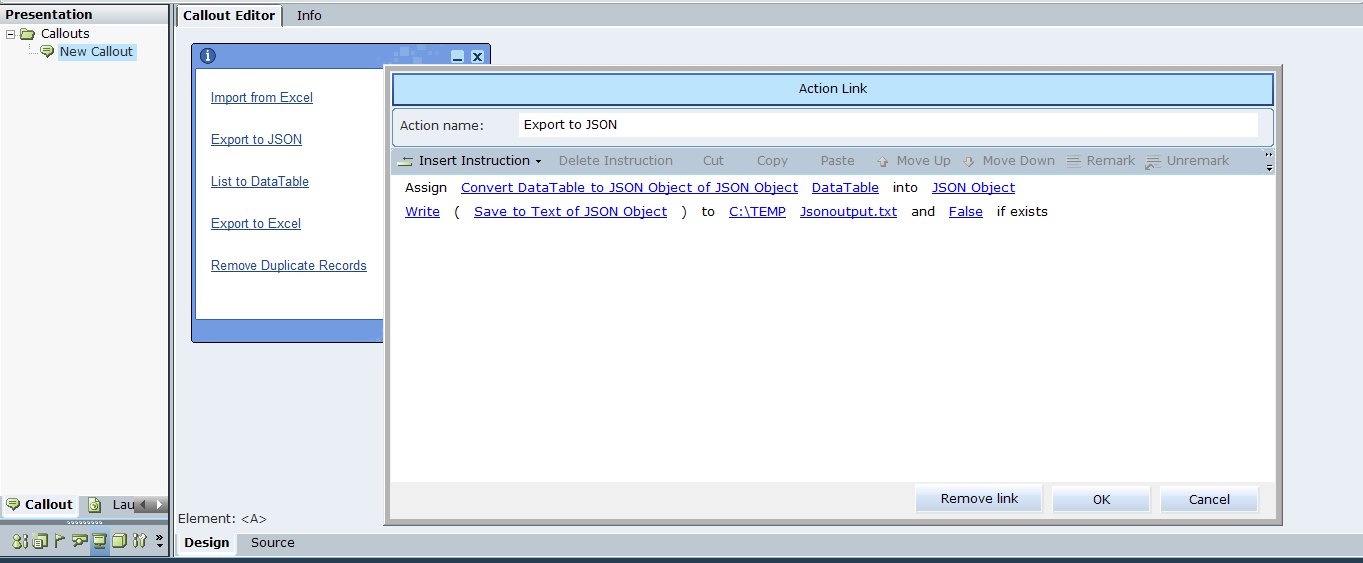The height and width of the screenshot is (563, 1363).
Task: Click the wrench tools icon in bottom toolbar
Action: [139, 541]
